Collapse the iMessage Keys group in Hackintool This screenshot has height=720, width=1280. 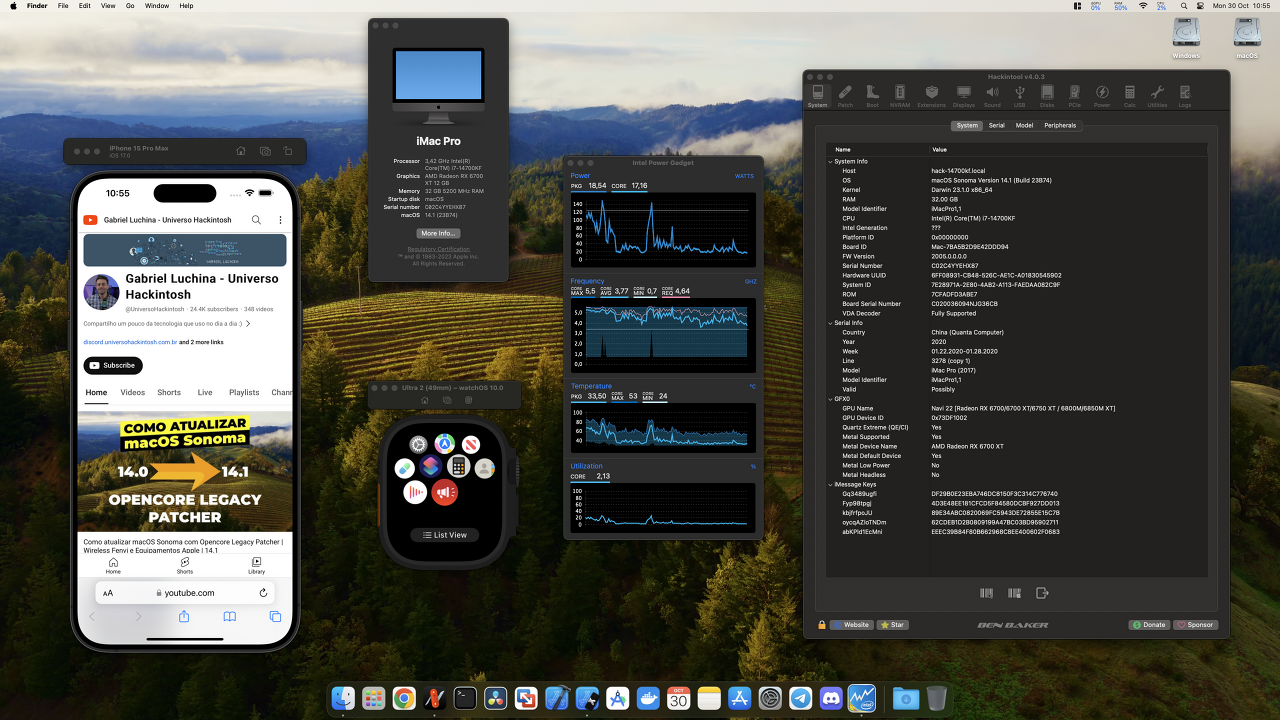point(830,484)
